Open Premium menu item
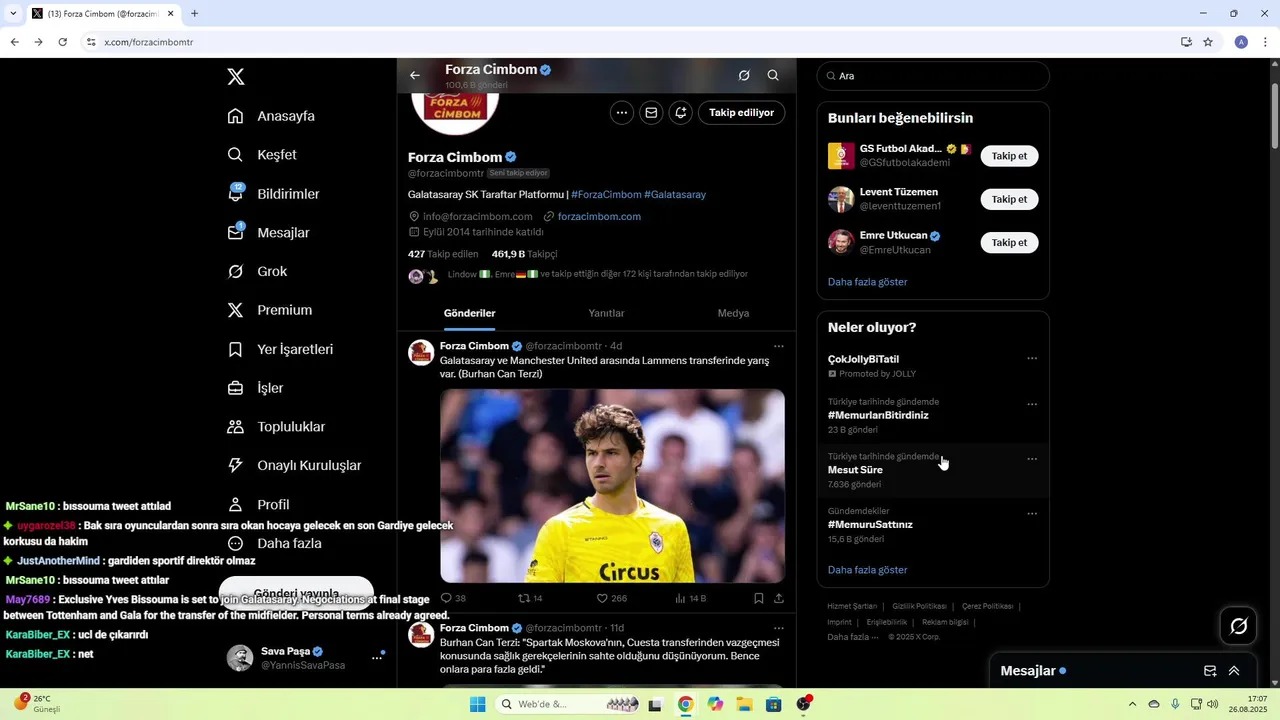Image resolution: width=1280 pixels, height=720 pixels. click(x=271, y=310)
